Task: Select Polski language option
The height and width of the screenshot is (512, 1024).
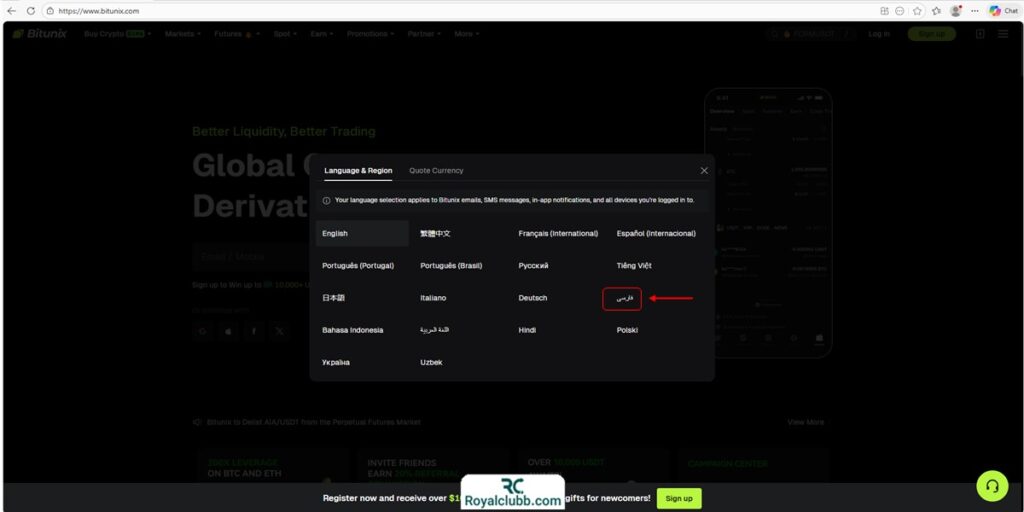Action: 627,330
